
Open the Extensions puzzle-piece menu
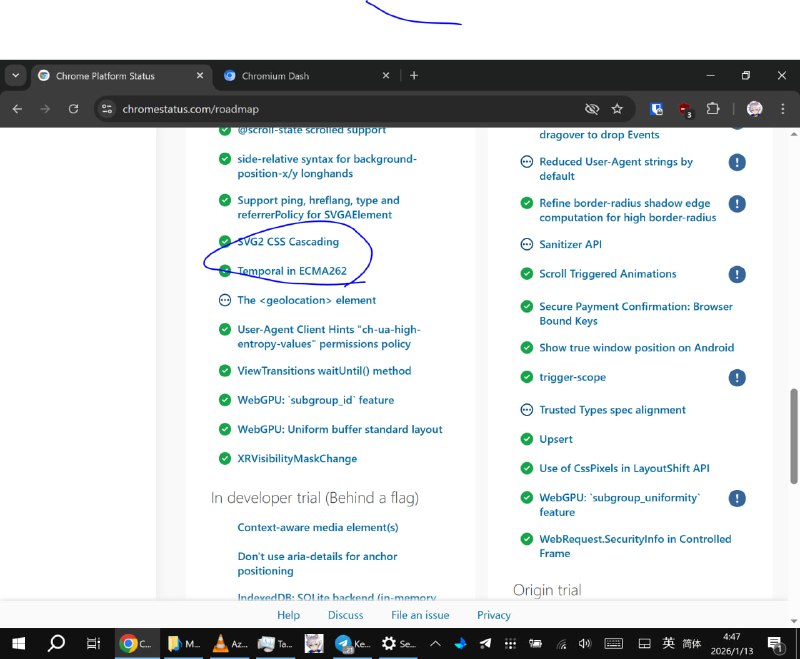coord(713,109)
